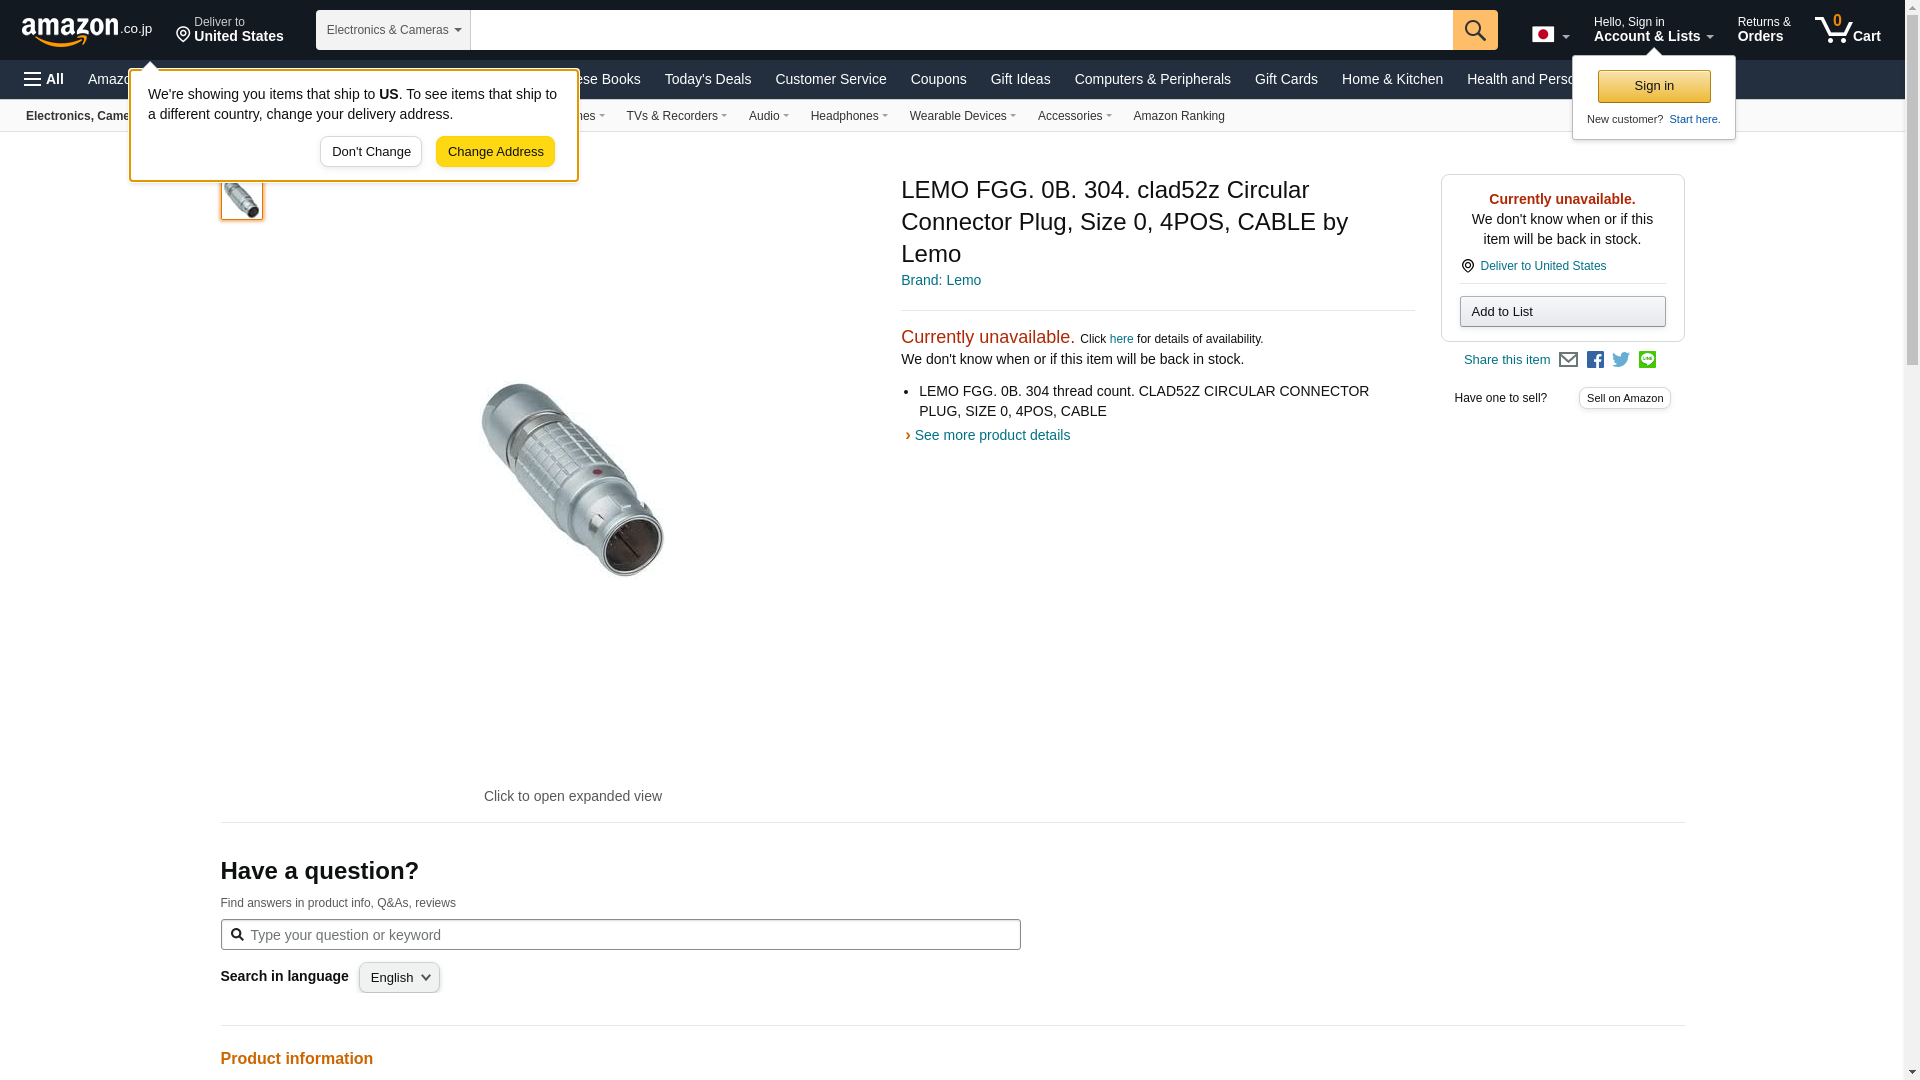Expand the Wearable Devices submenu
The image size is (1920, 1080).
(962, 116)
